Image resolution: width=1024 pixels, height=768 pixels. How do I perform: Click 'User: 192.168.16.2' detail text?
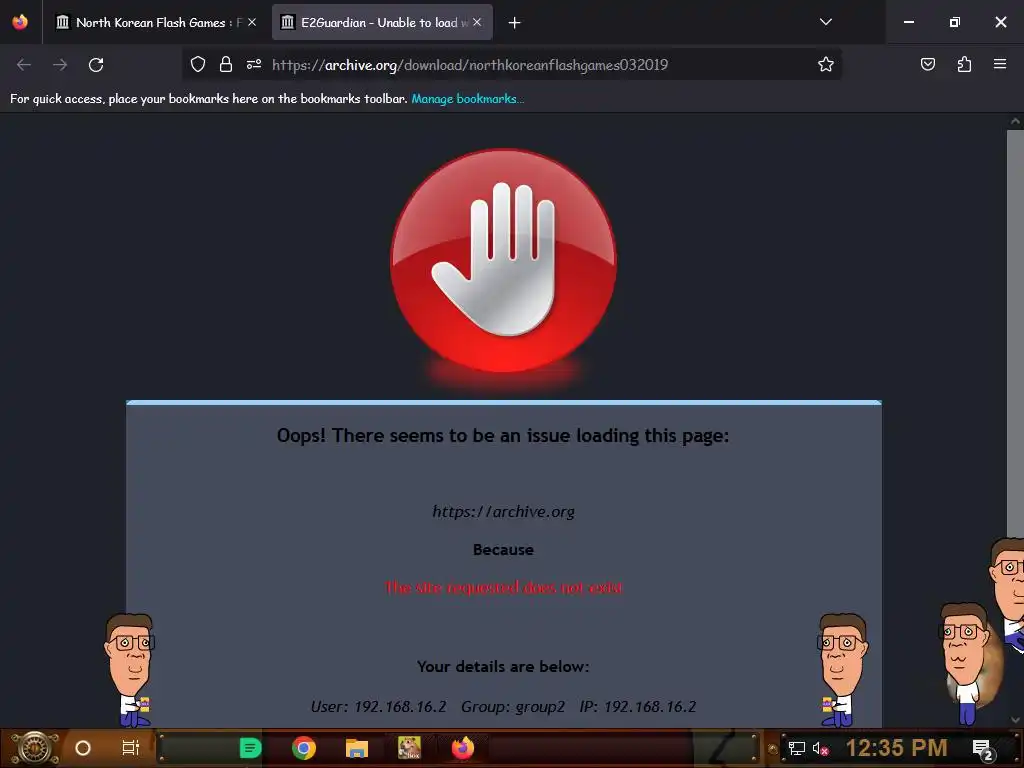click(378, 707)
